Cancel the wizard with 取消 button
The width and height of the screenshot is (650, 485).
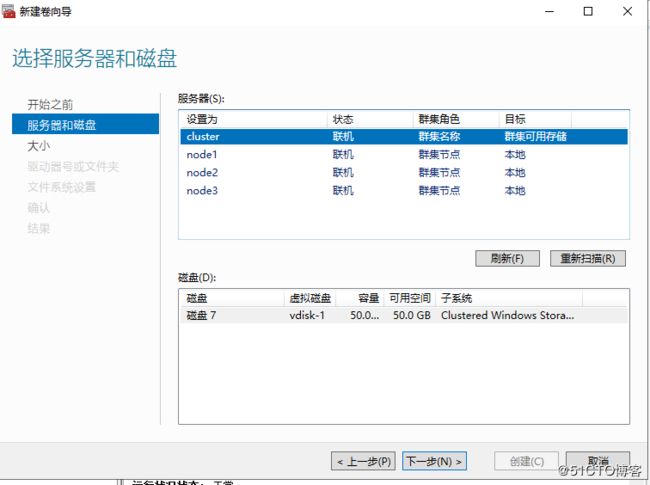(x=598, y=461)
